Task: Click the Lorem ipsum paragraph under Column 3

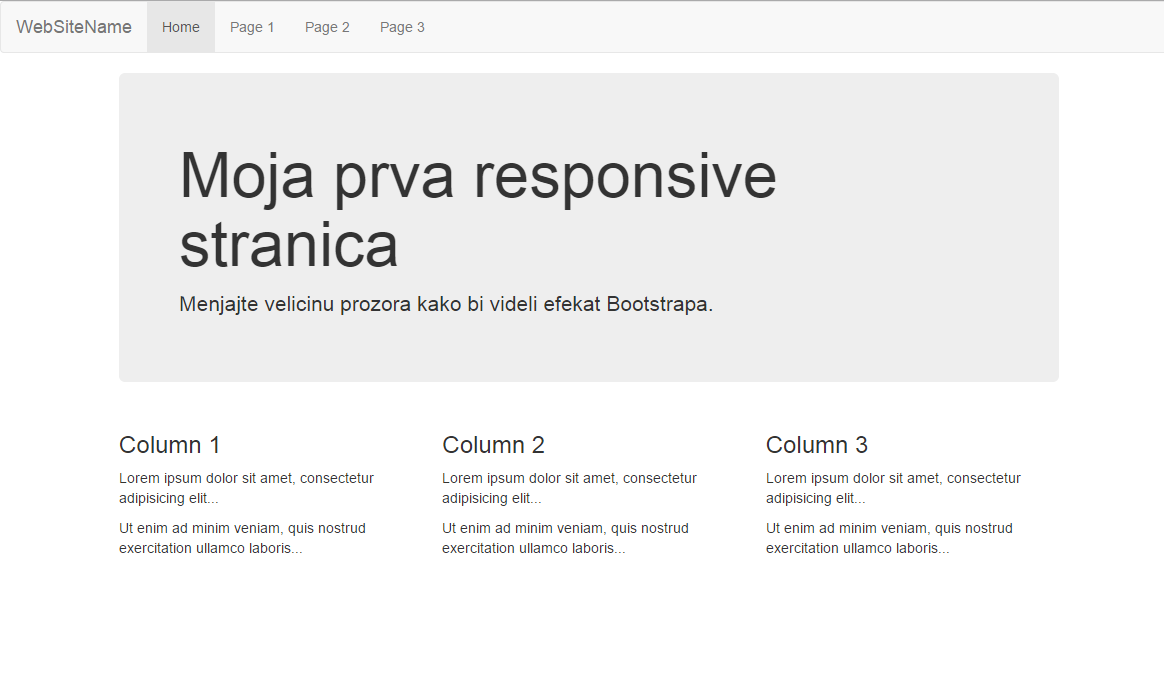Action: 893,488
